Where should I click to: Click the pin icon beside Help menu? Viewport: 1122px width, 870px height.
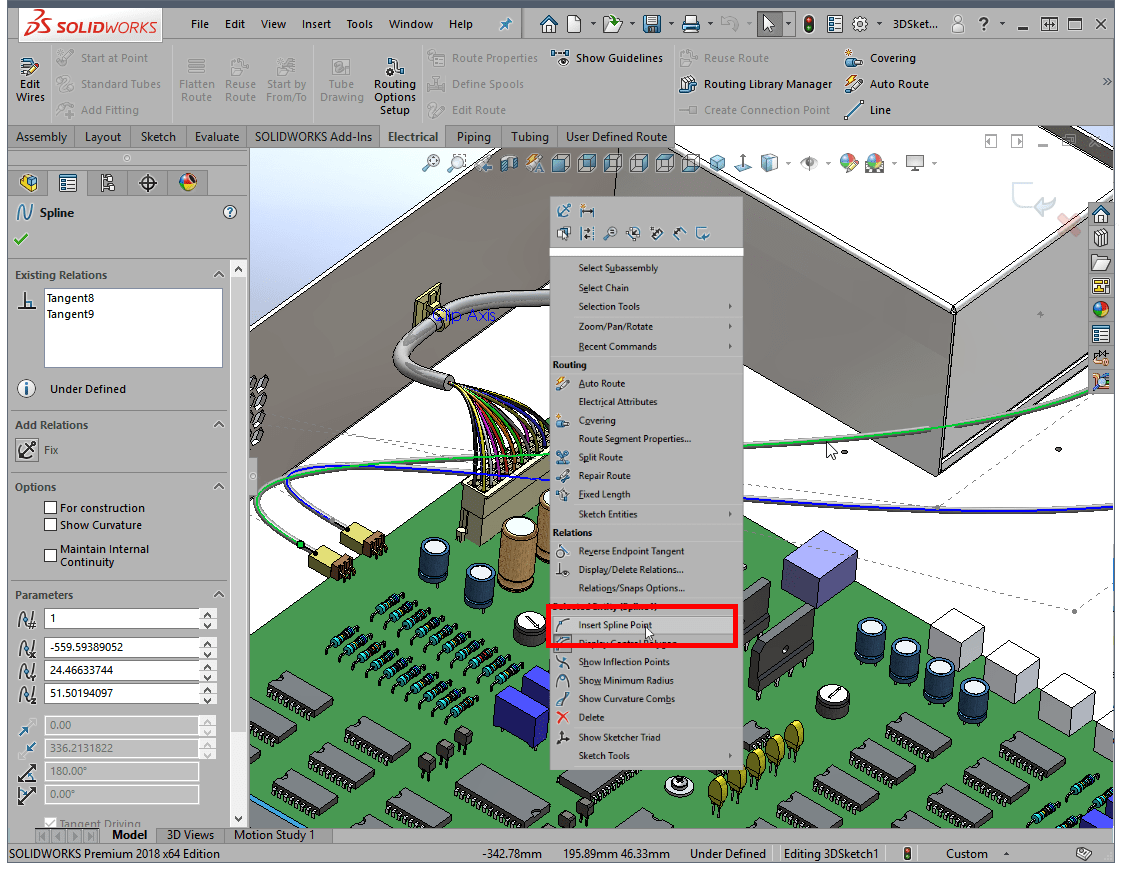[x=506, y=24]
